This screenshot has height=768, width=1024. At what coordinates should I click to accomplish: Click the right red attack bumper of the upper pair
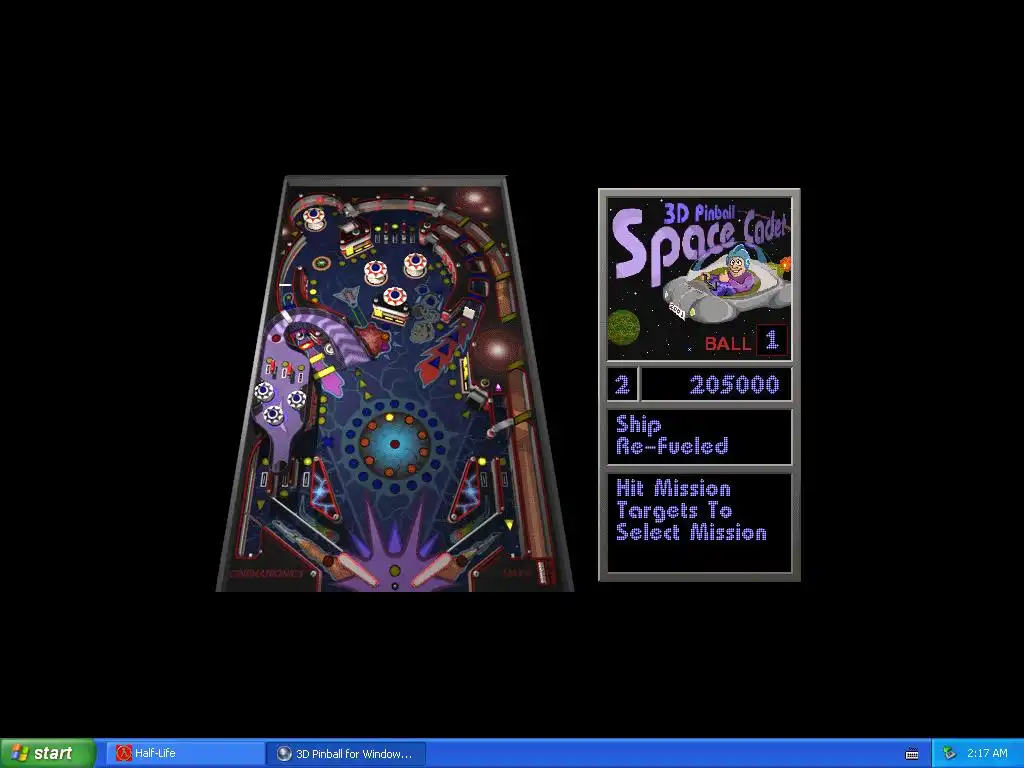tap(415, 264)
